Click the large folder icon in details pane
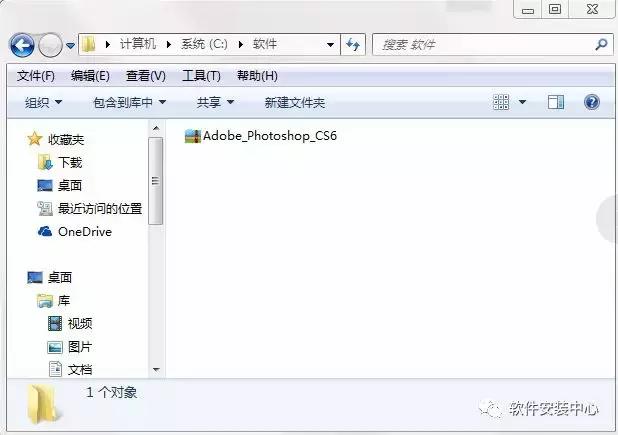The height and width of the screenshot is (435, 618). (x=44, y=404)
